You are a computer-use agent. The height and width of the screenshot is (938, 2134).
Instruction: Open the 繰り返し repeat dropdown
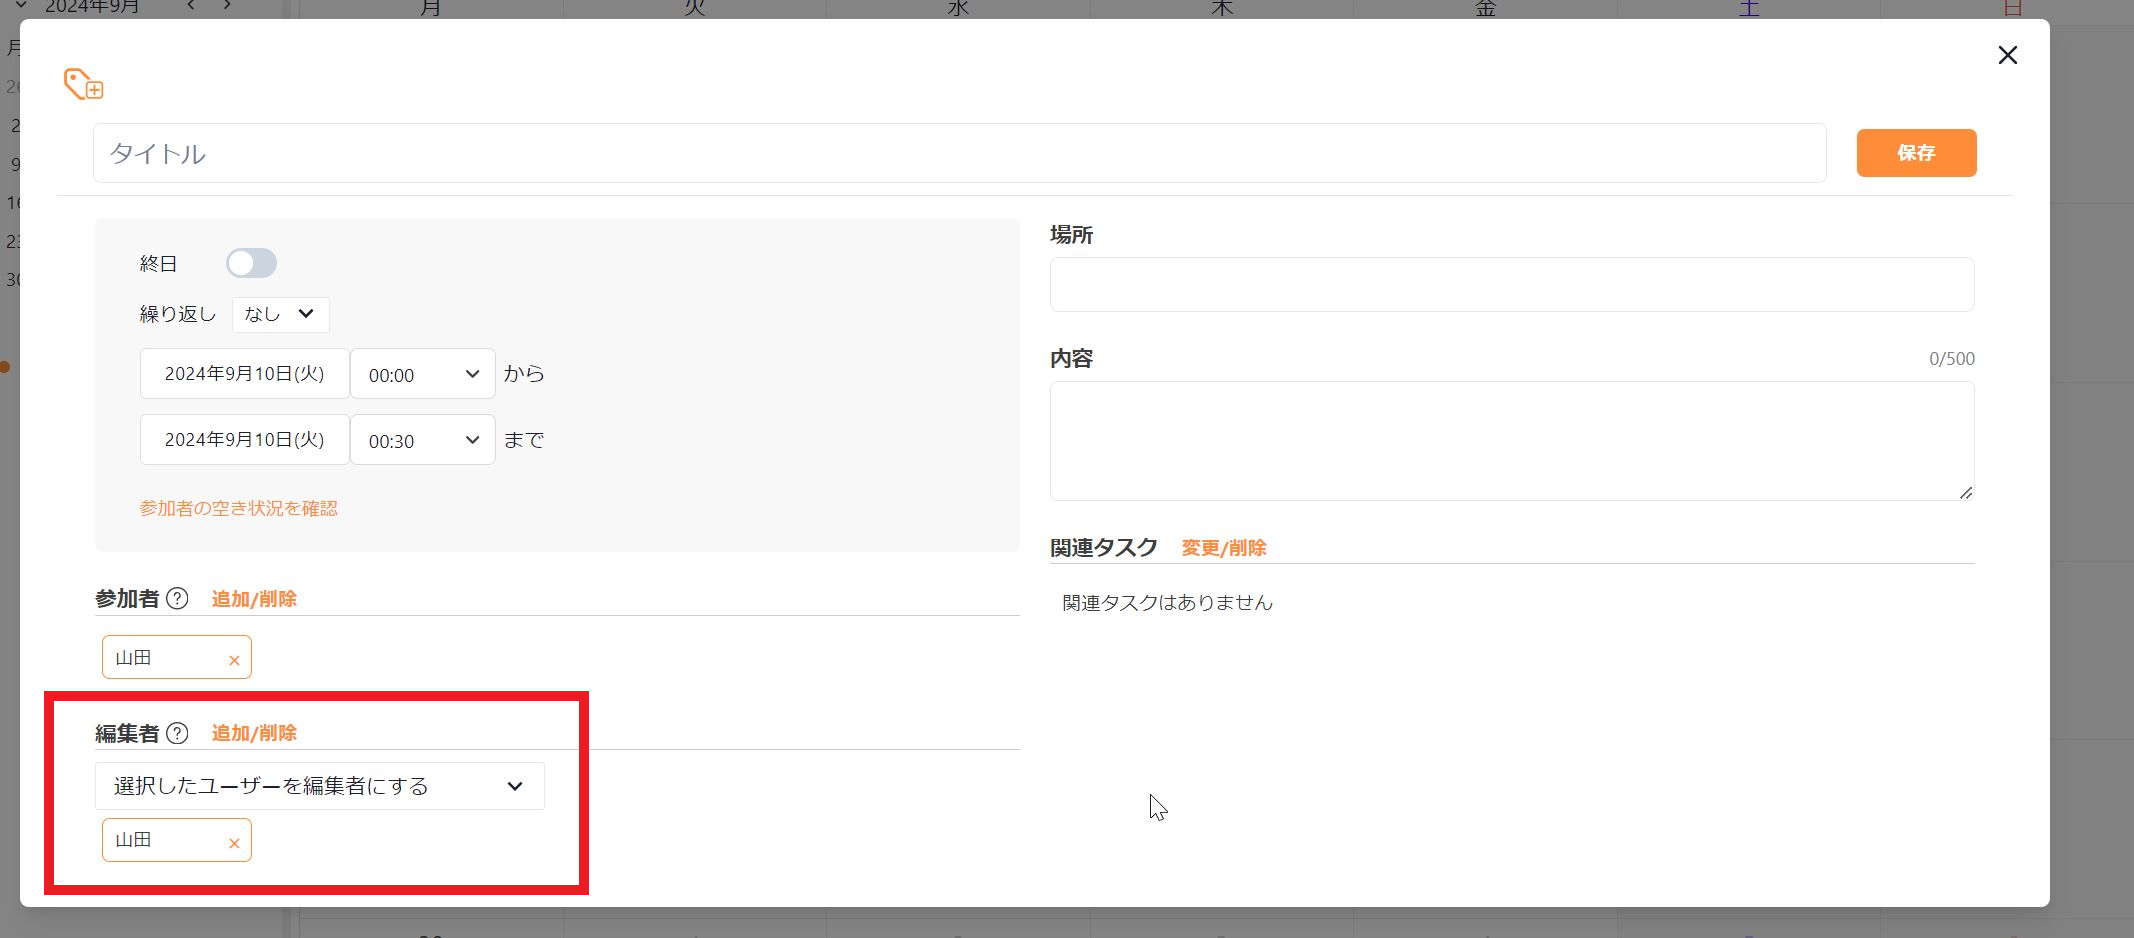(x=280, y=314)
